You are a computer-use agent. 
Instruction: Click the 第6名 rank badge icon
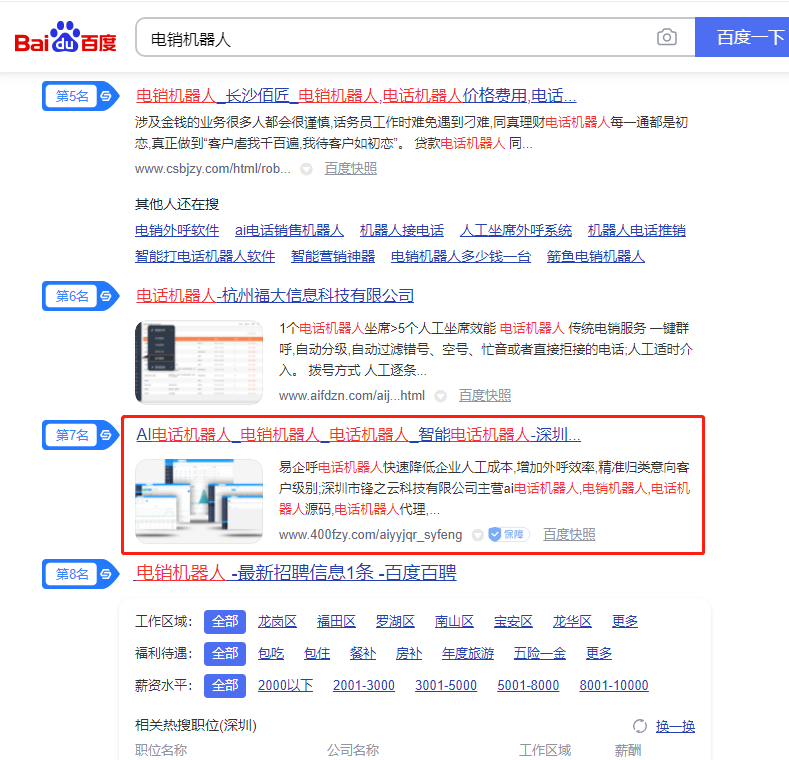click(x=81, y=296)
